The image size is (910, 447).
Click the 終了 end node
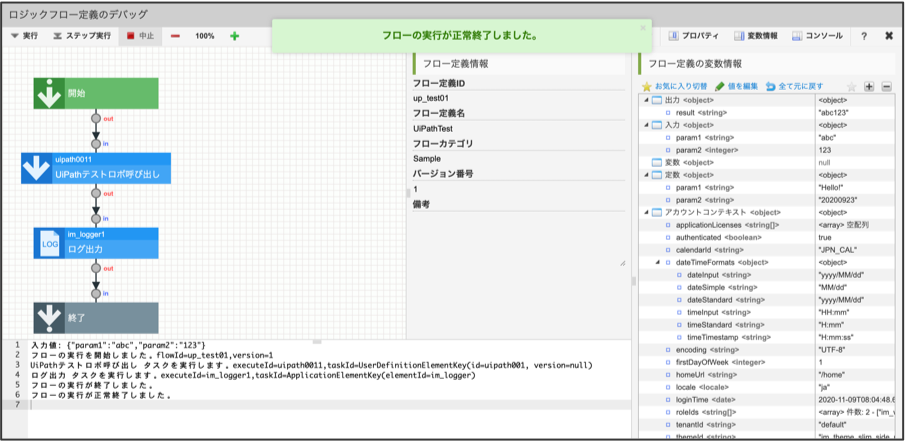pos(95,318)
